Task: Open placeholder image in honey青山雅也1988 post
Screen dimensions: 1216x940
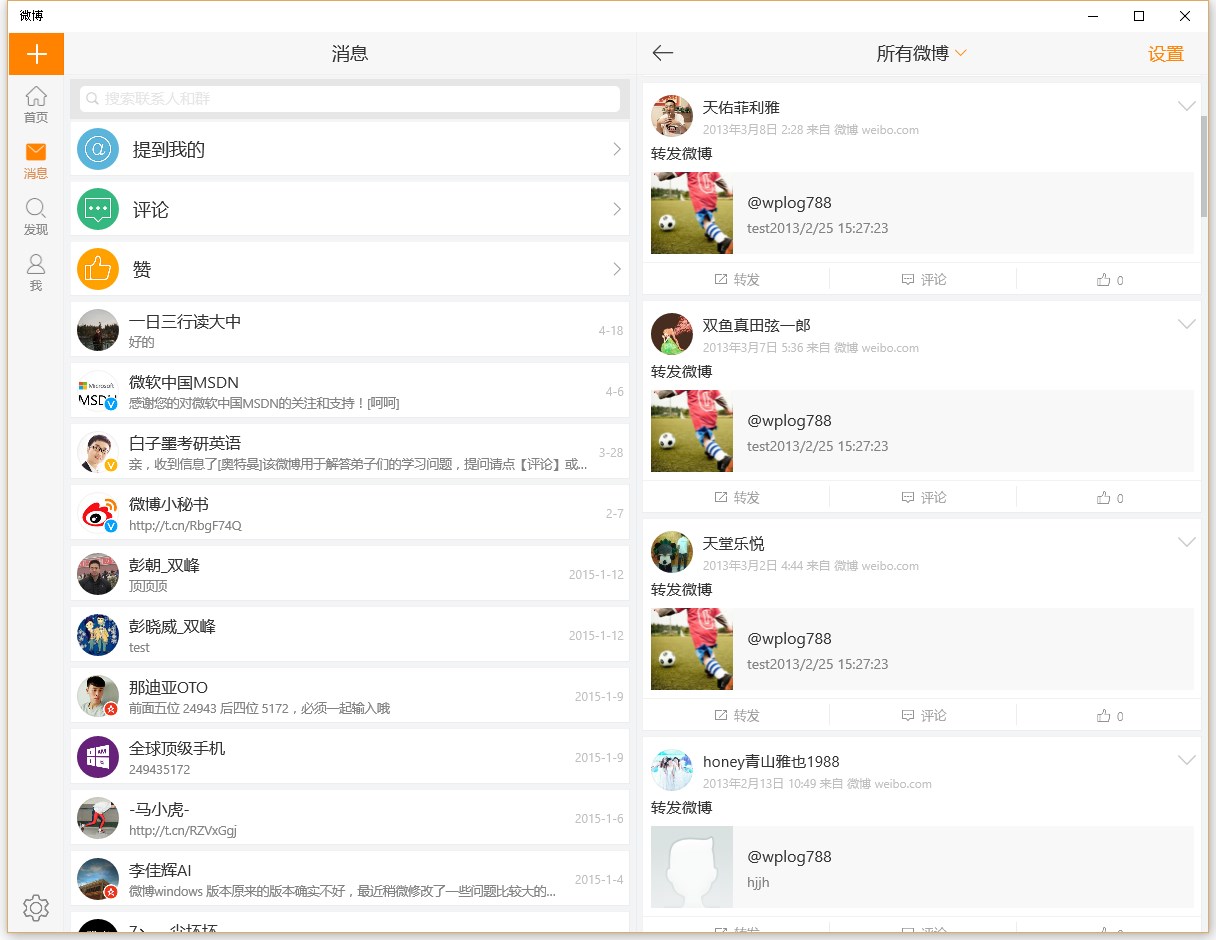Action: [x=692, y=867]
